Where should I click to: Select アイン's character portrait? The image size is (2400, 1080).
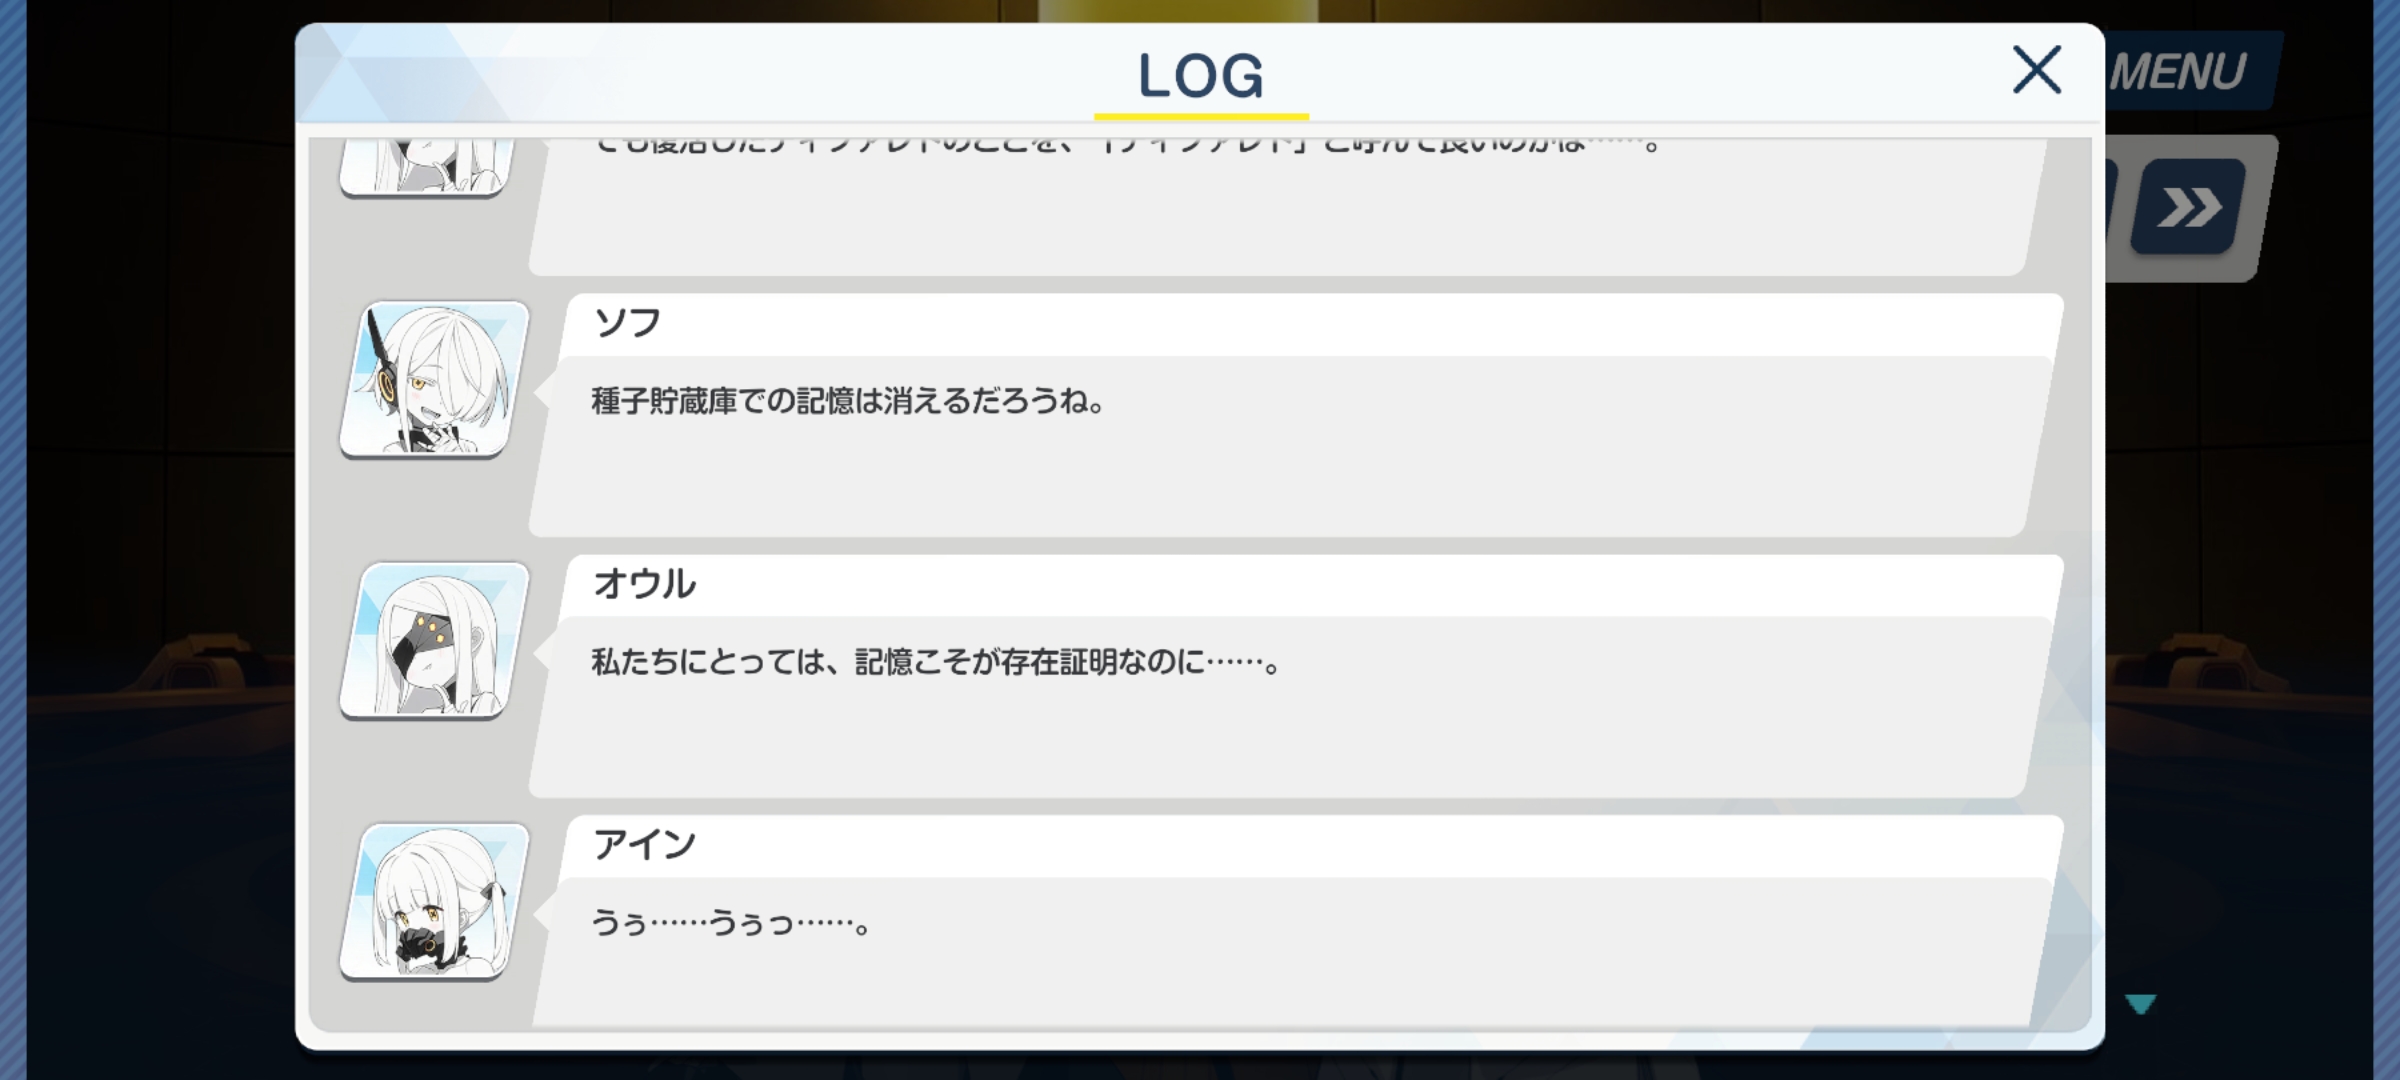tap(434, 902)
